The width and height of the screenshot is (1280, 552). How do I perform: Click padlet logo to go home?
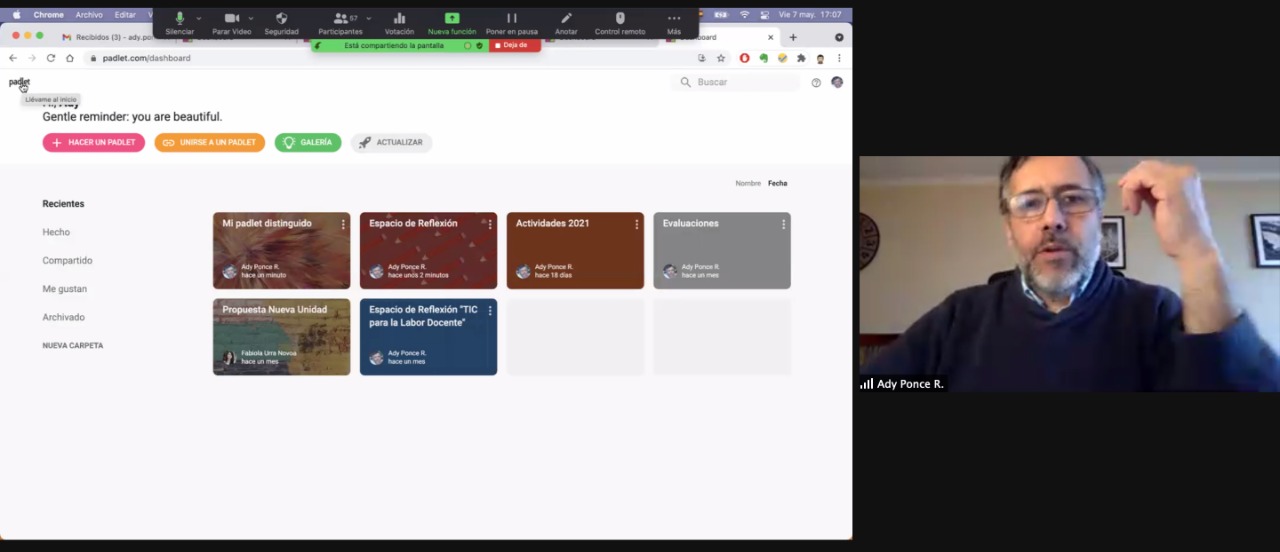point(19,82)
